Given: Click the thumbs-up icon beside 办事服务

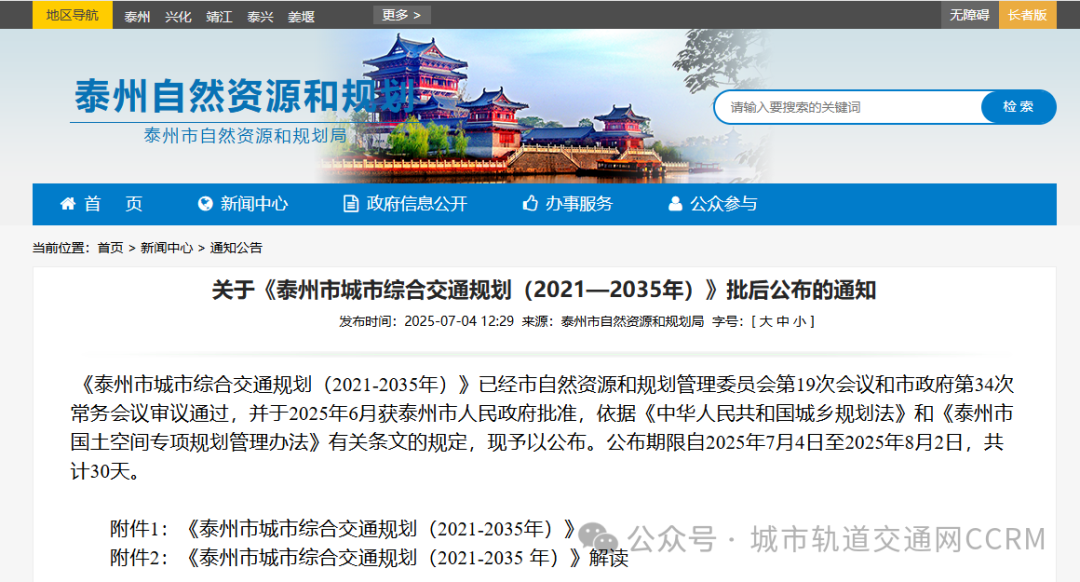Looking at the screenshot, I should click(530, 204).
